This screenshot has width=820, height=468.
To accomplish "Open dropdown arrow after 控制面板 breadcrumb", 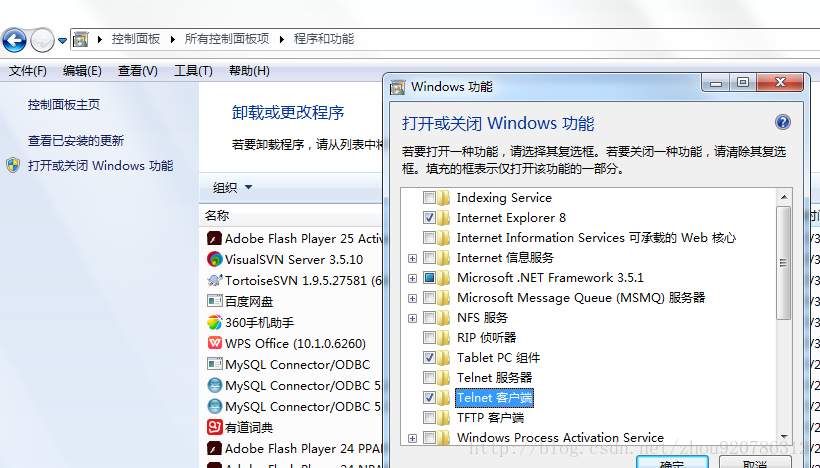I will [172, 39].
